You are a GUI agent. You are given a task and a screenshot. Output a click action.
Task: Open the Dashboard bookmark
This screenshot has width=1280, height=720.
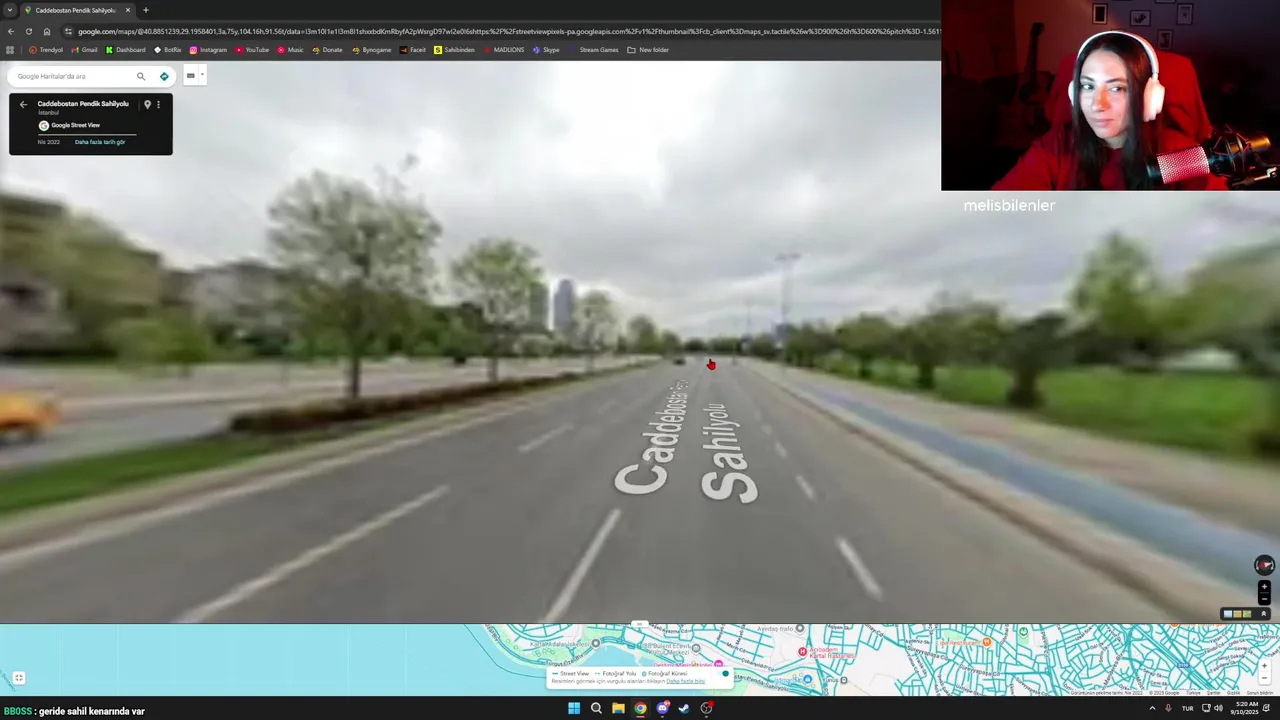click(126, 50)
